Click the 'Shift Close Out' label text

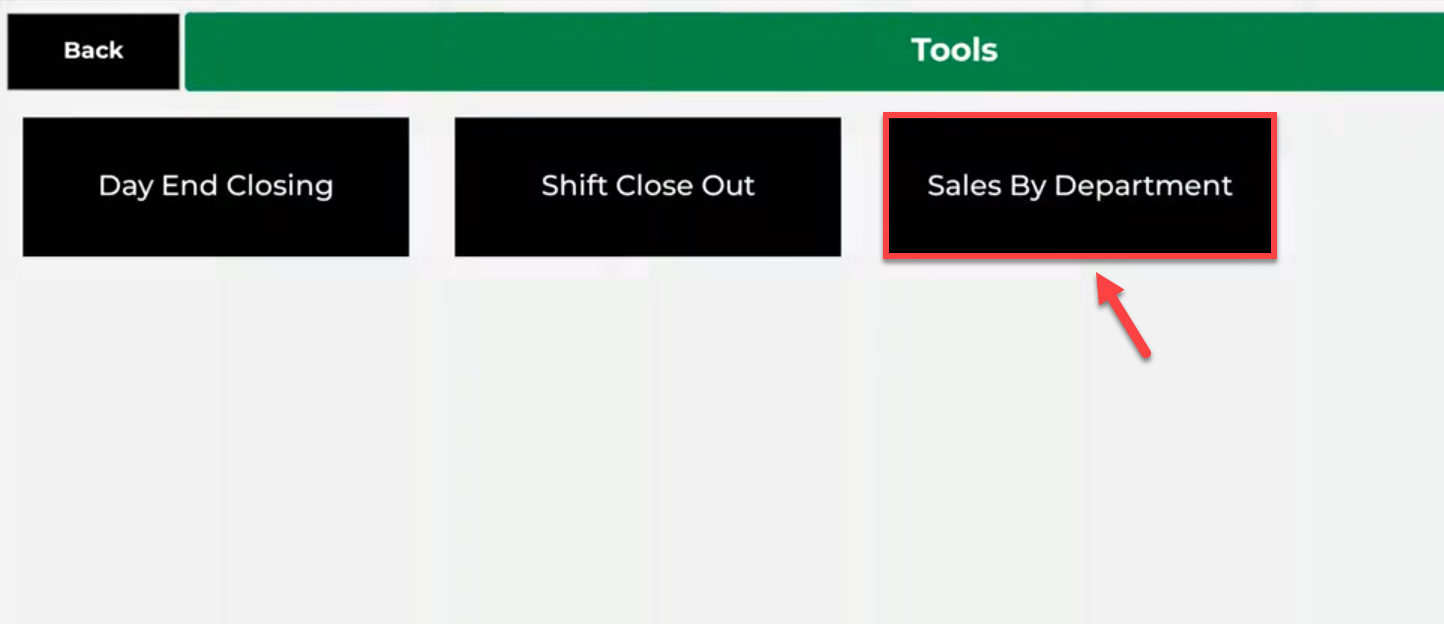(x=647, y=186)
